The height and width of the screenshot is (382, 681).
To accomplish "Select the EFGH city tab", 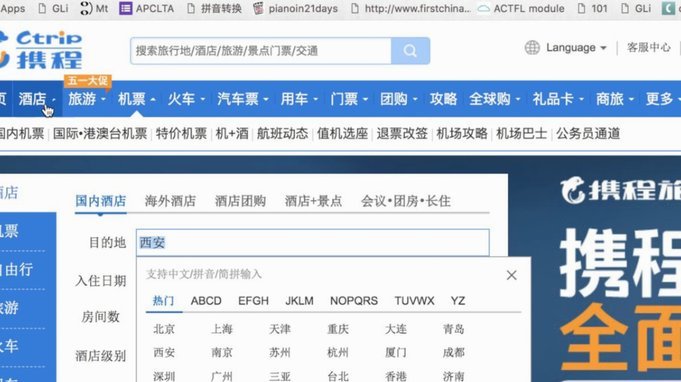I will pyautogui.click(x=253, y=301).
